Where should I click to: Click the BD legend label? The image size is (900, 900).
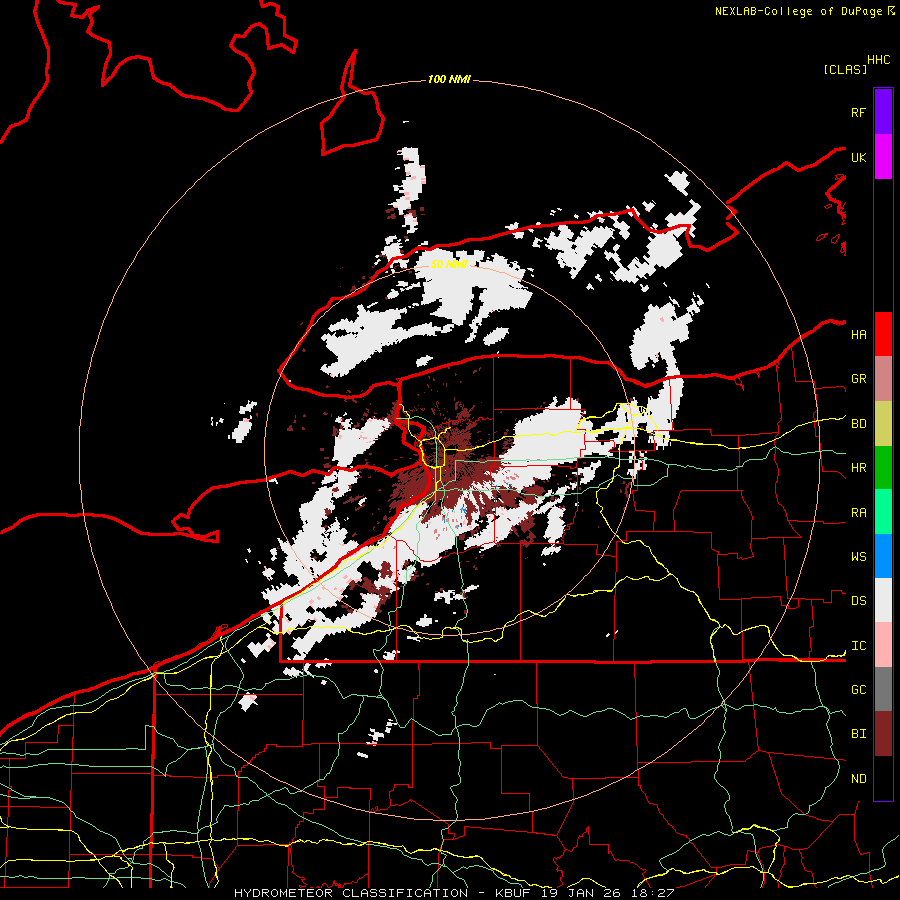[858, 424]
